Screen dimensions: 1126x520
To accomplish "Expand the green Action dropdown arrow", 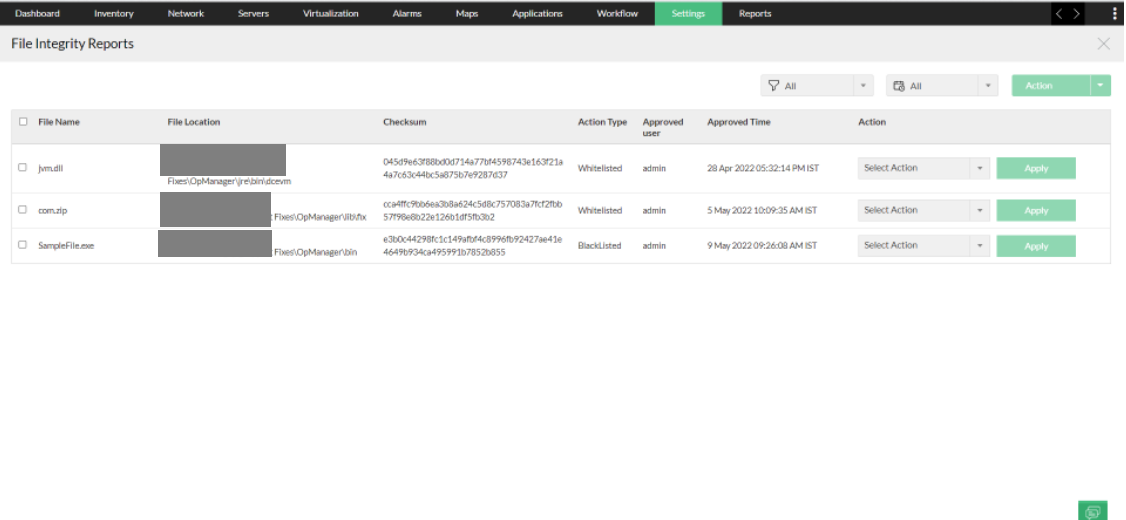I will tap(1101, 85).
